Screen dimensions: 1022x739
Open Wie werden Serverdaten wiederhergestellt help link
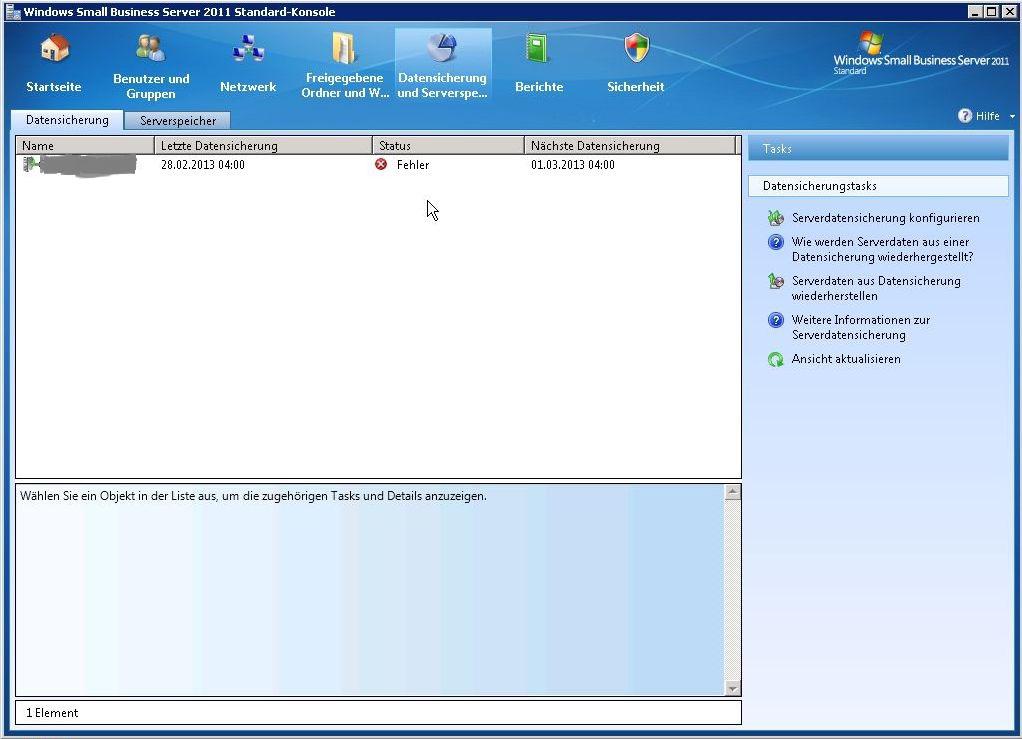click(883, 249)
